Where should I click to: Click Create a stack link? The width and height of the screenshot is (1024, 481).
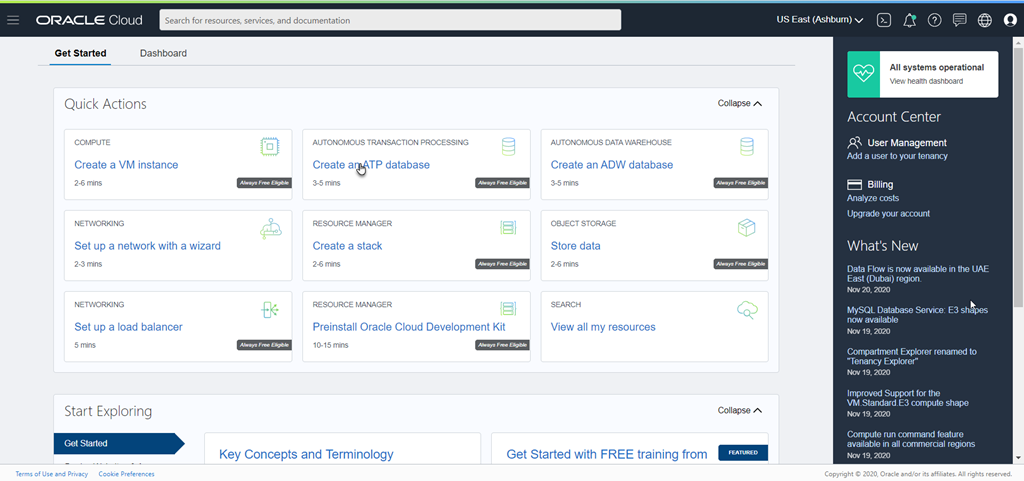[347, 246]
